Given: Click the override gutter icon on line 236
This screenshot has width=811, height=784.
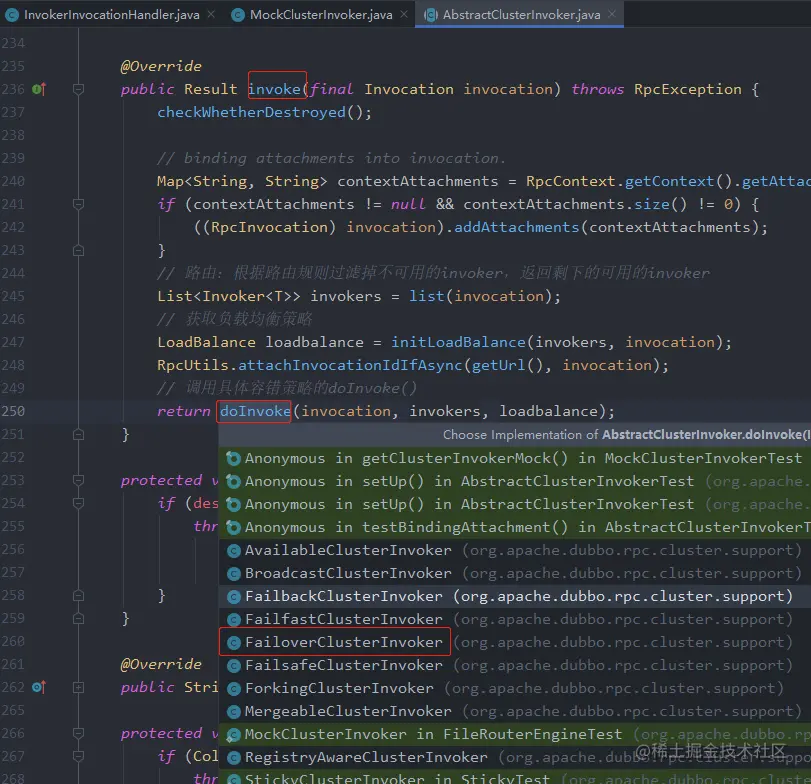Looking at the screenshot, I should coord(39,89).
